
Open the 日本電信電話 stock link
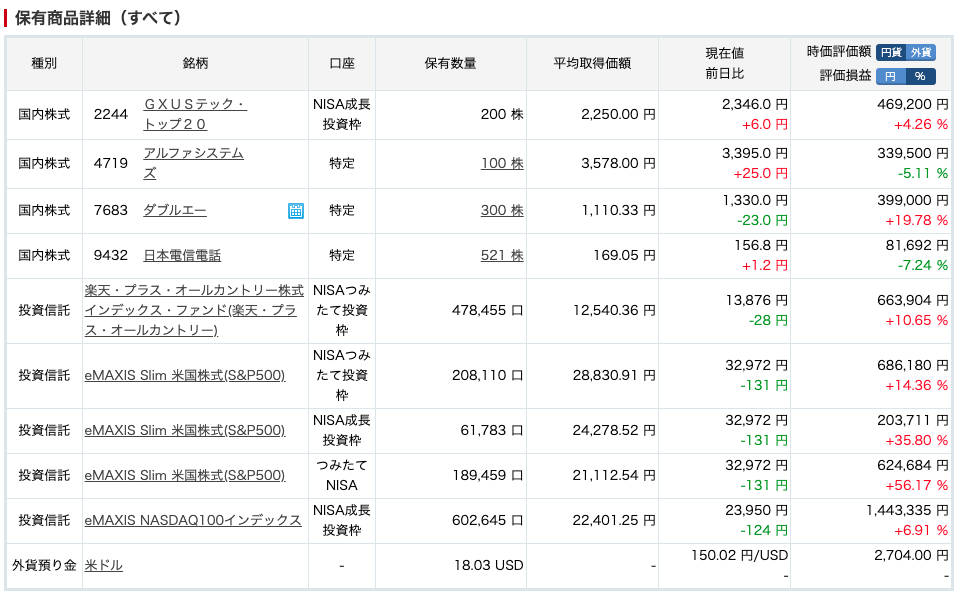tap(182, 255)
